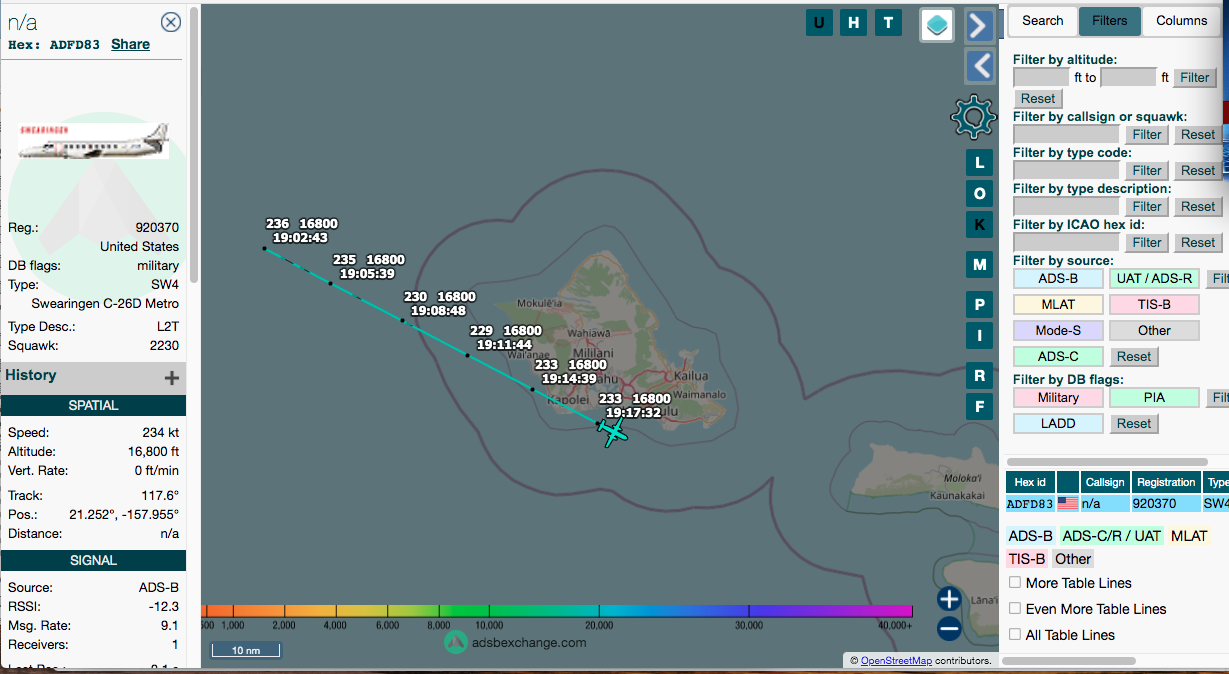
Task: Sort table by Hex id column
Action: pos(1030,482)
